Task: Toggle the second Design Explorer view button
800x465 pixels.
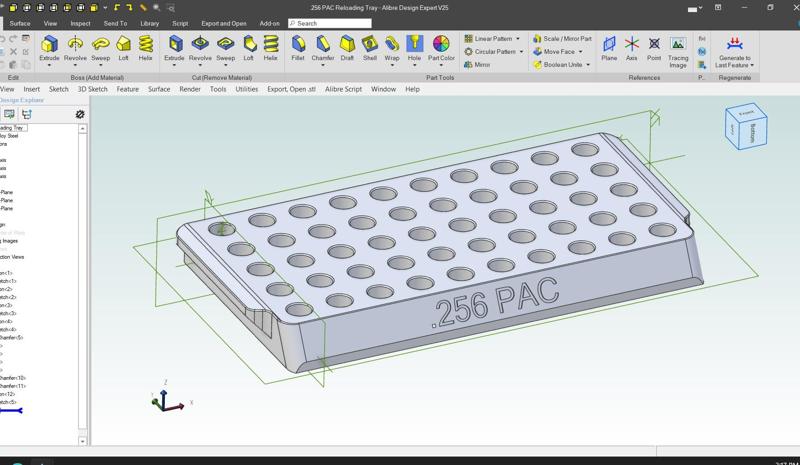Action: coord(25,115)
